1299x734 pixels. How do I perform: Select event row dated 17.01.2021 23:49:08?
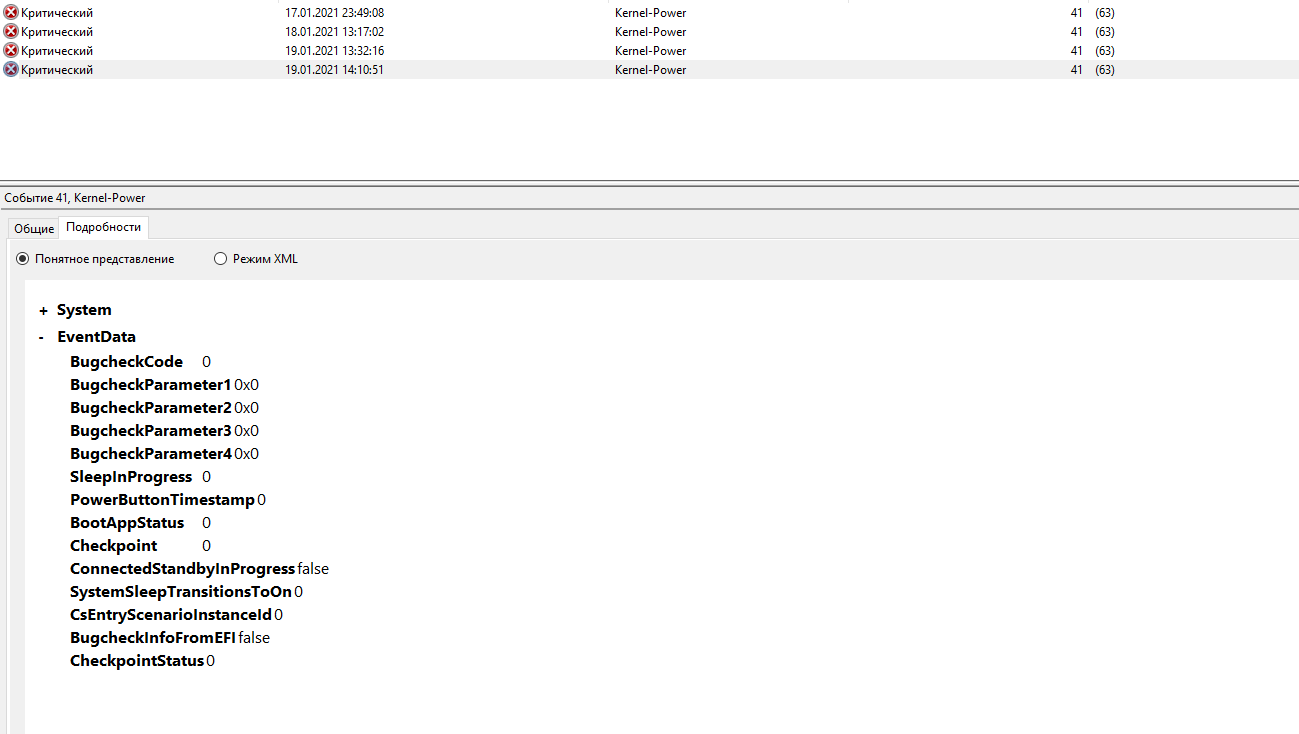(x=649, y=13)
